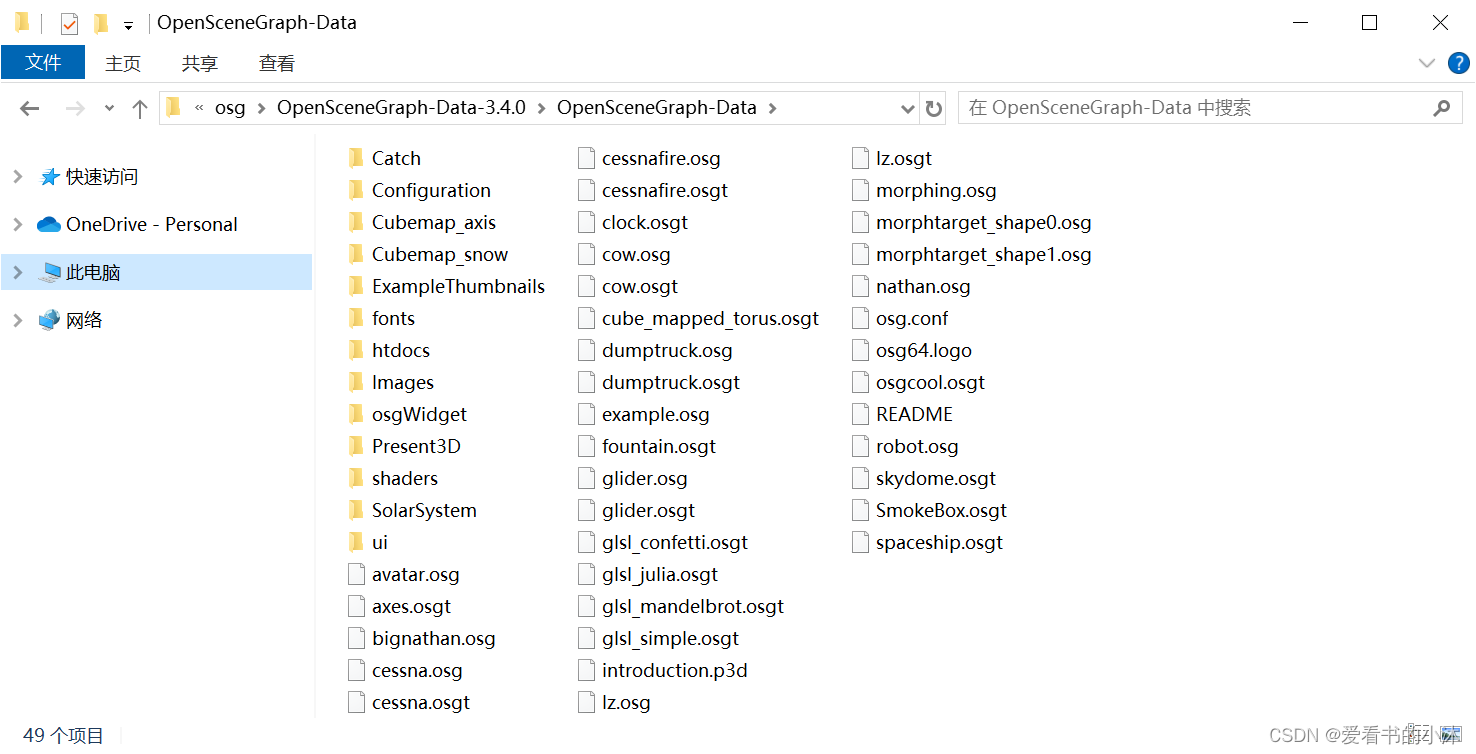Image resolution: width=1476 pixels, height=754 pixels.
Task: Select the file glsl_confetti.osgt
Action: tap(675, 542)
